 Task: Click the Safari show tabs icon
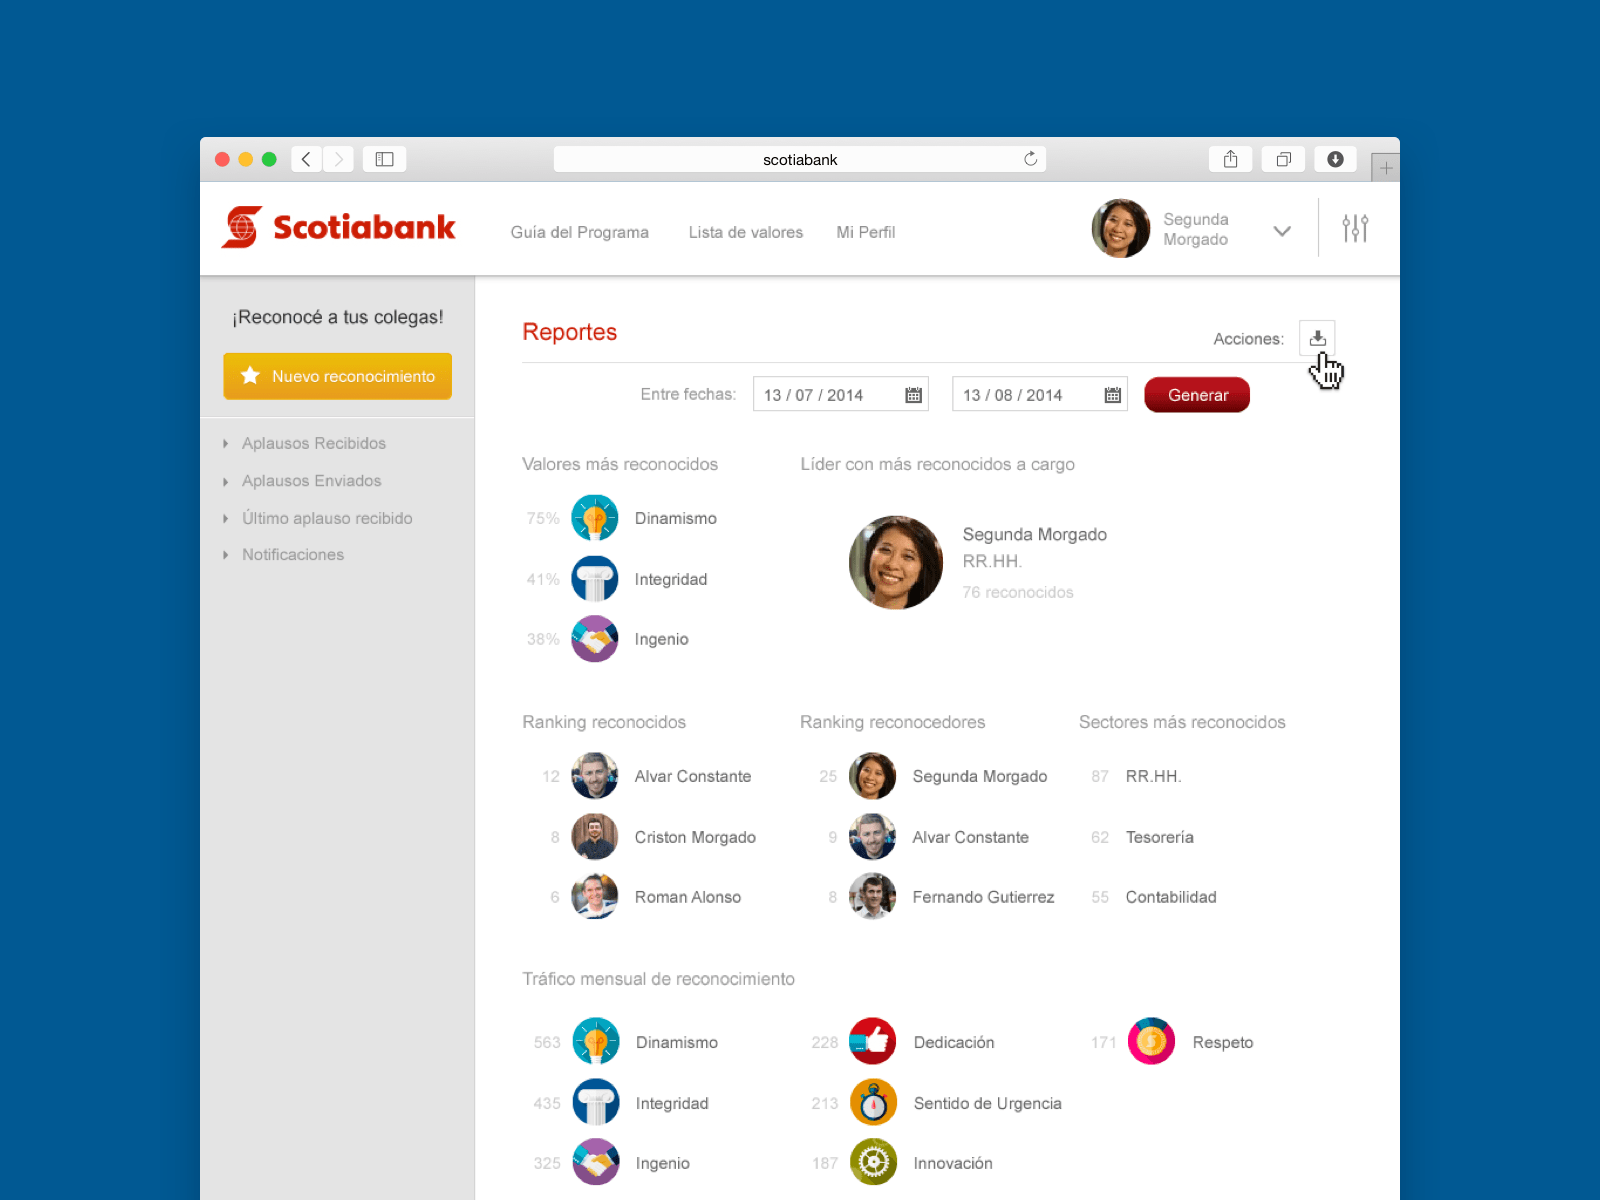(x=1283, y=159)
